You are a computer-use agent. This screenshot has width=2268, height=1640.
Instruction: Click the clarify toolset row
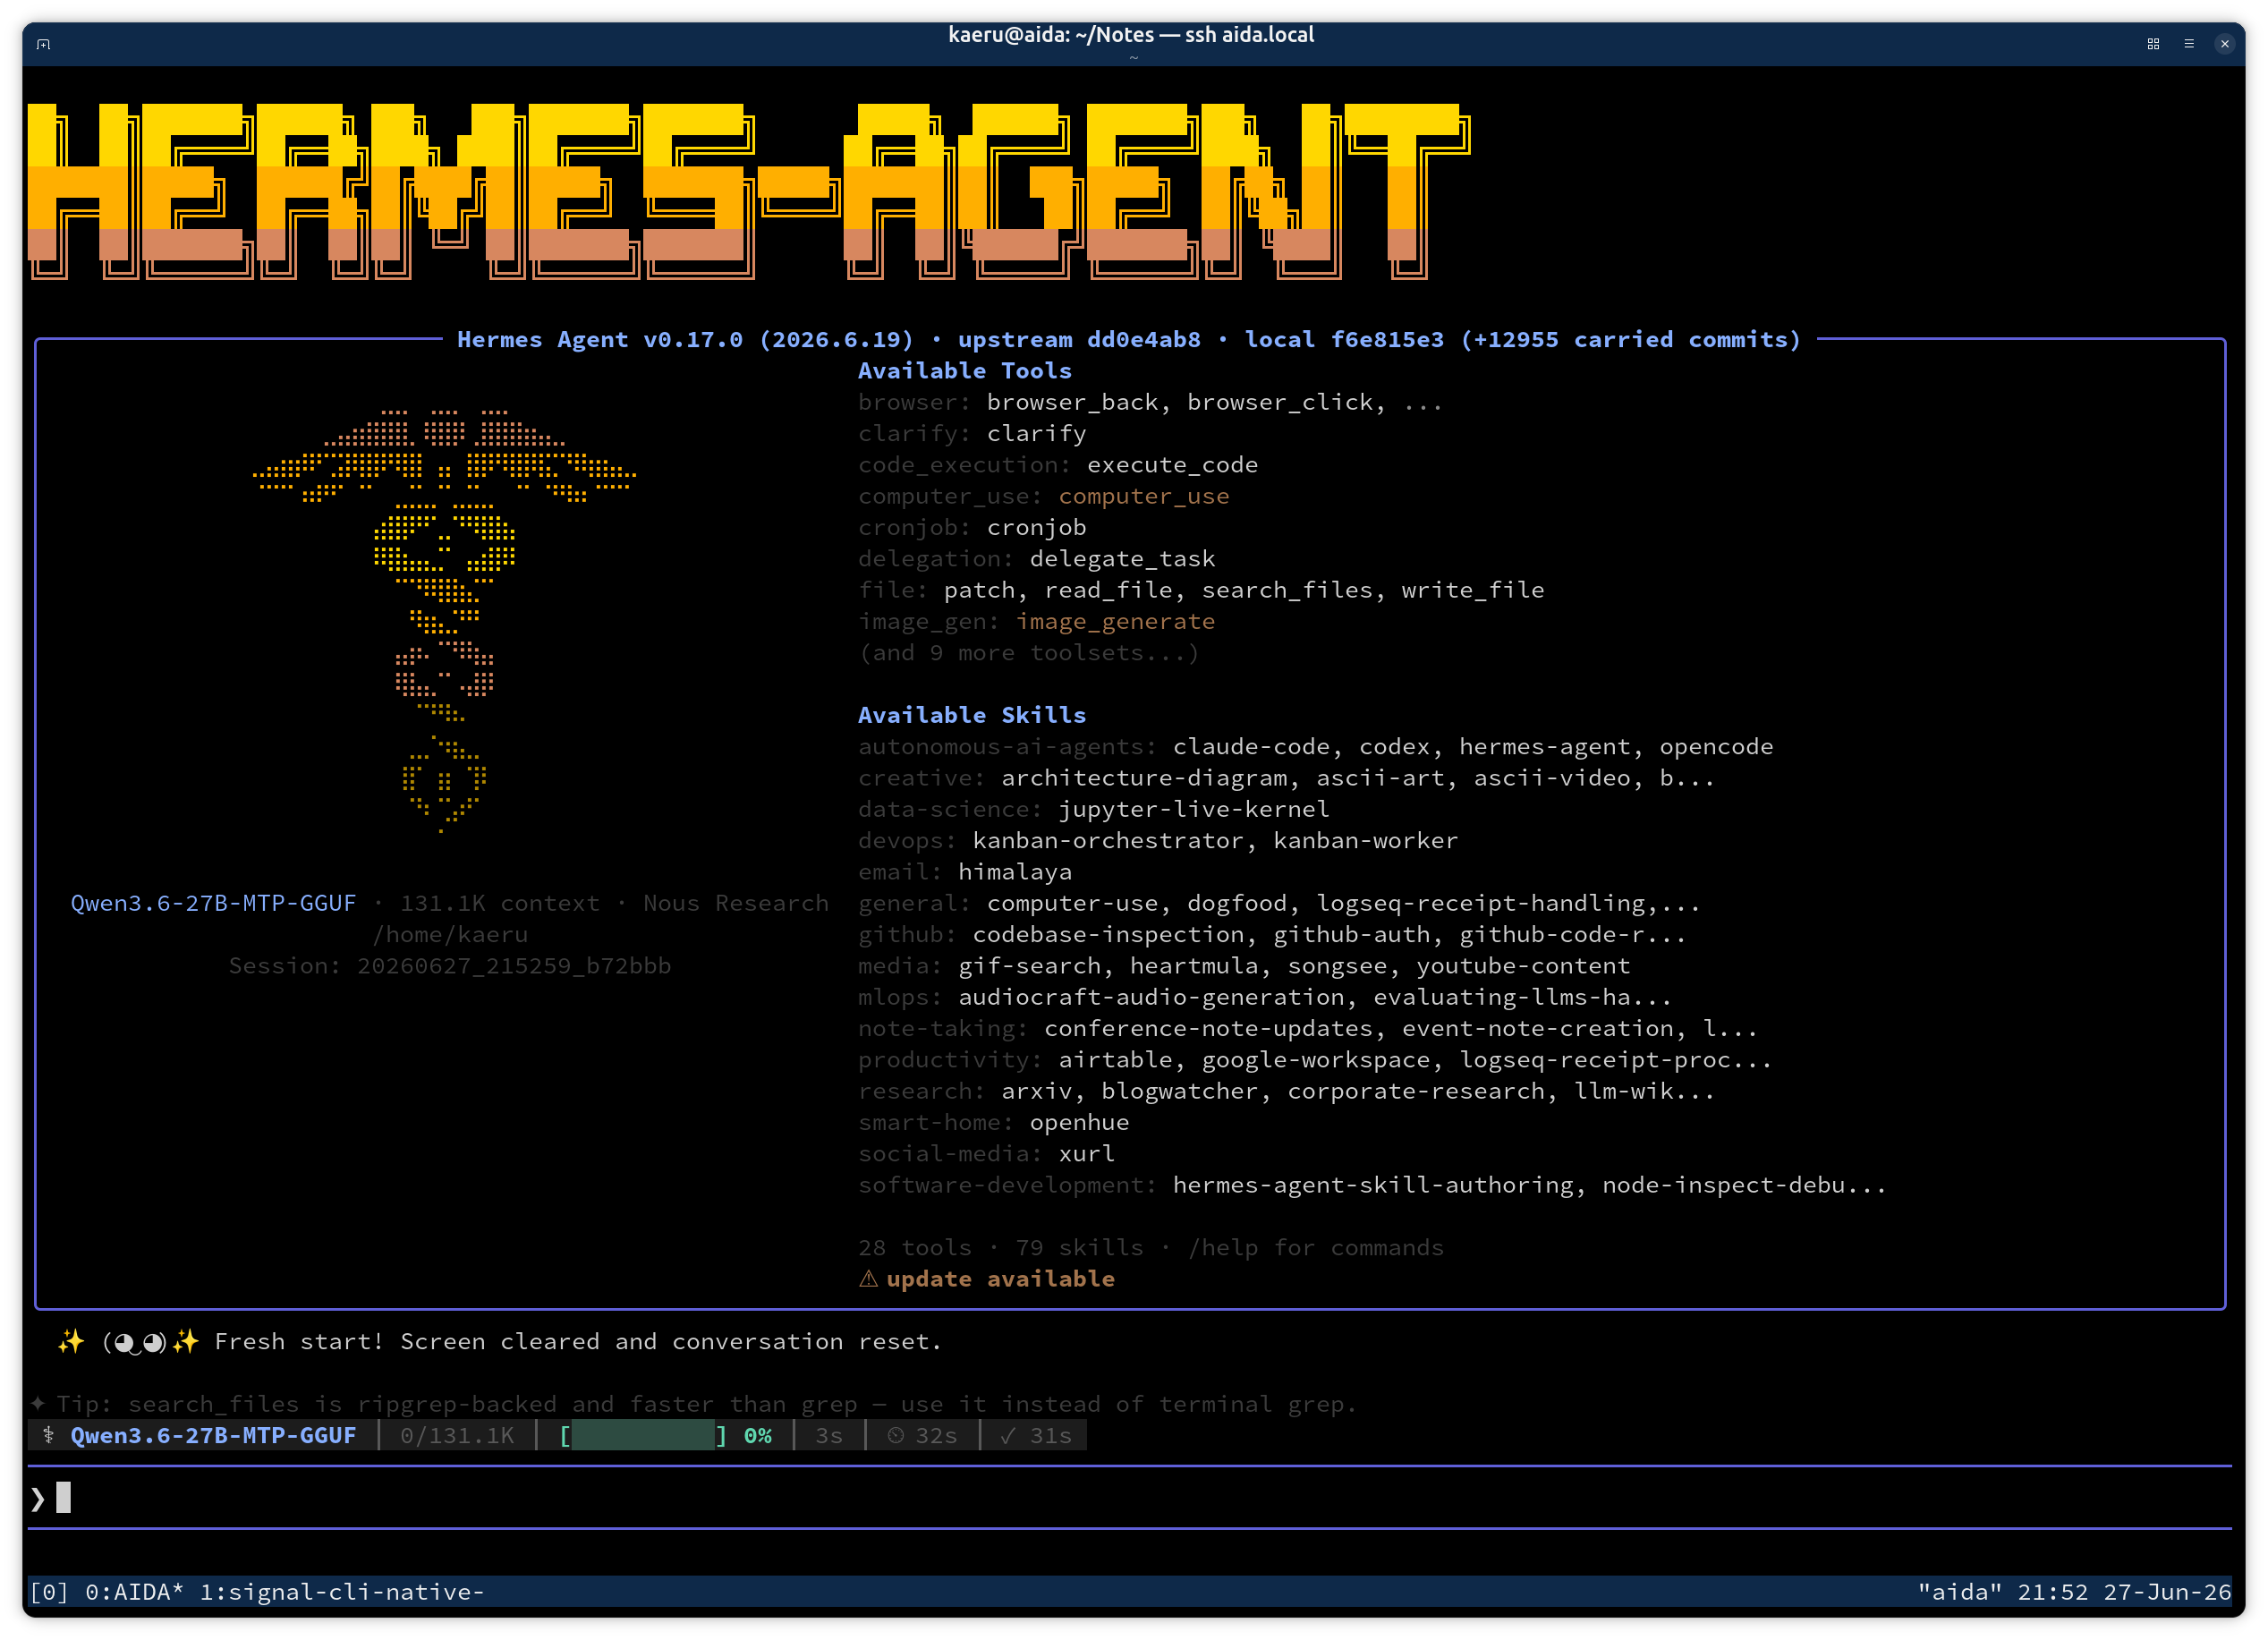[x=972, y=434]
